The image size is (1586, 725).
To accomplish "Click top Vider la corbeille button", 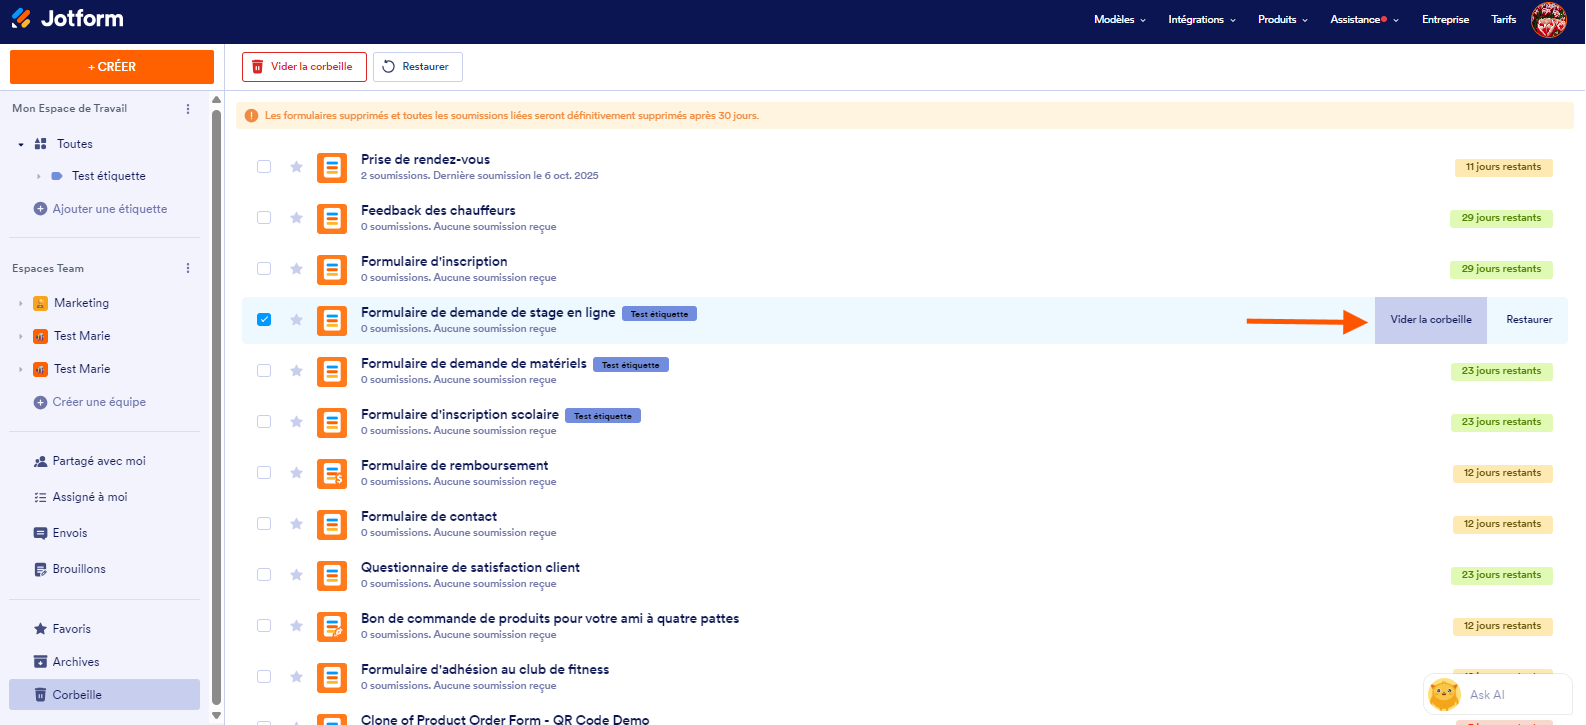I will point(304,67).
